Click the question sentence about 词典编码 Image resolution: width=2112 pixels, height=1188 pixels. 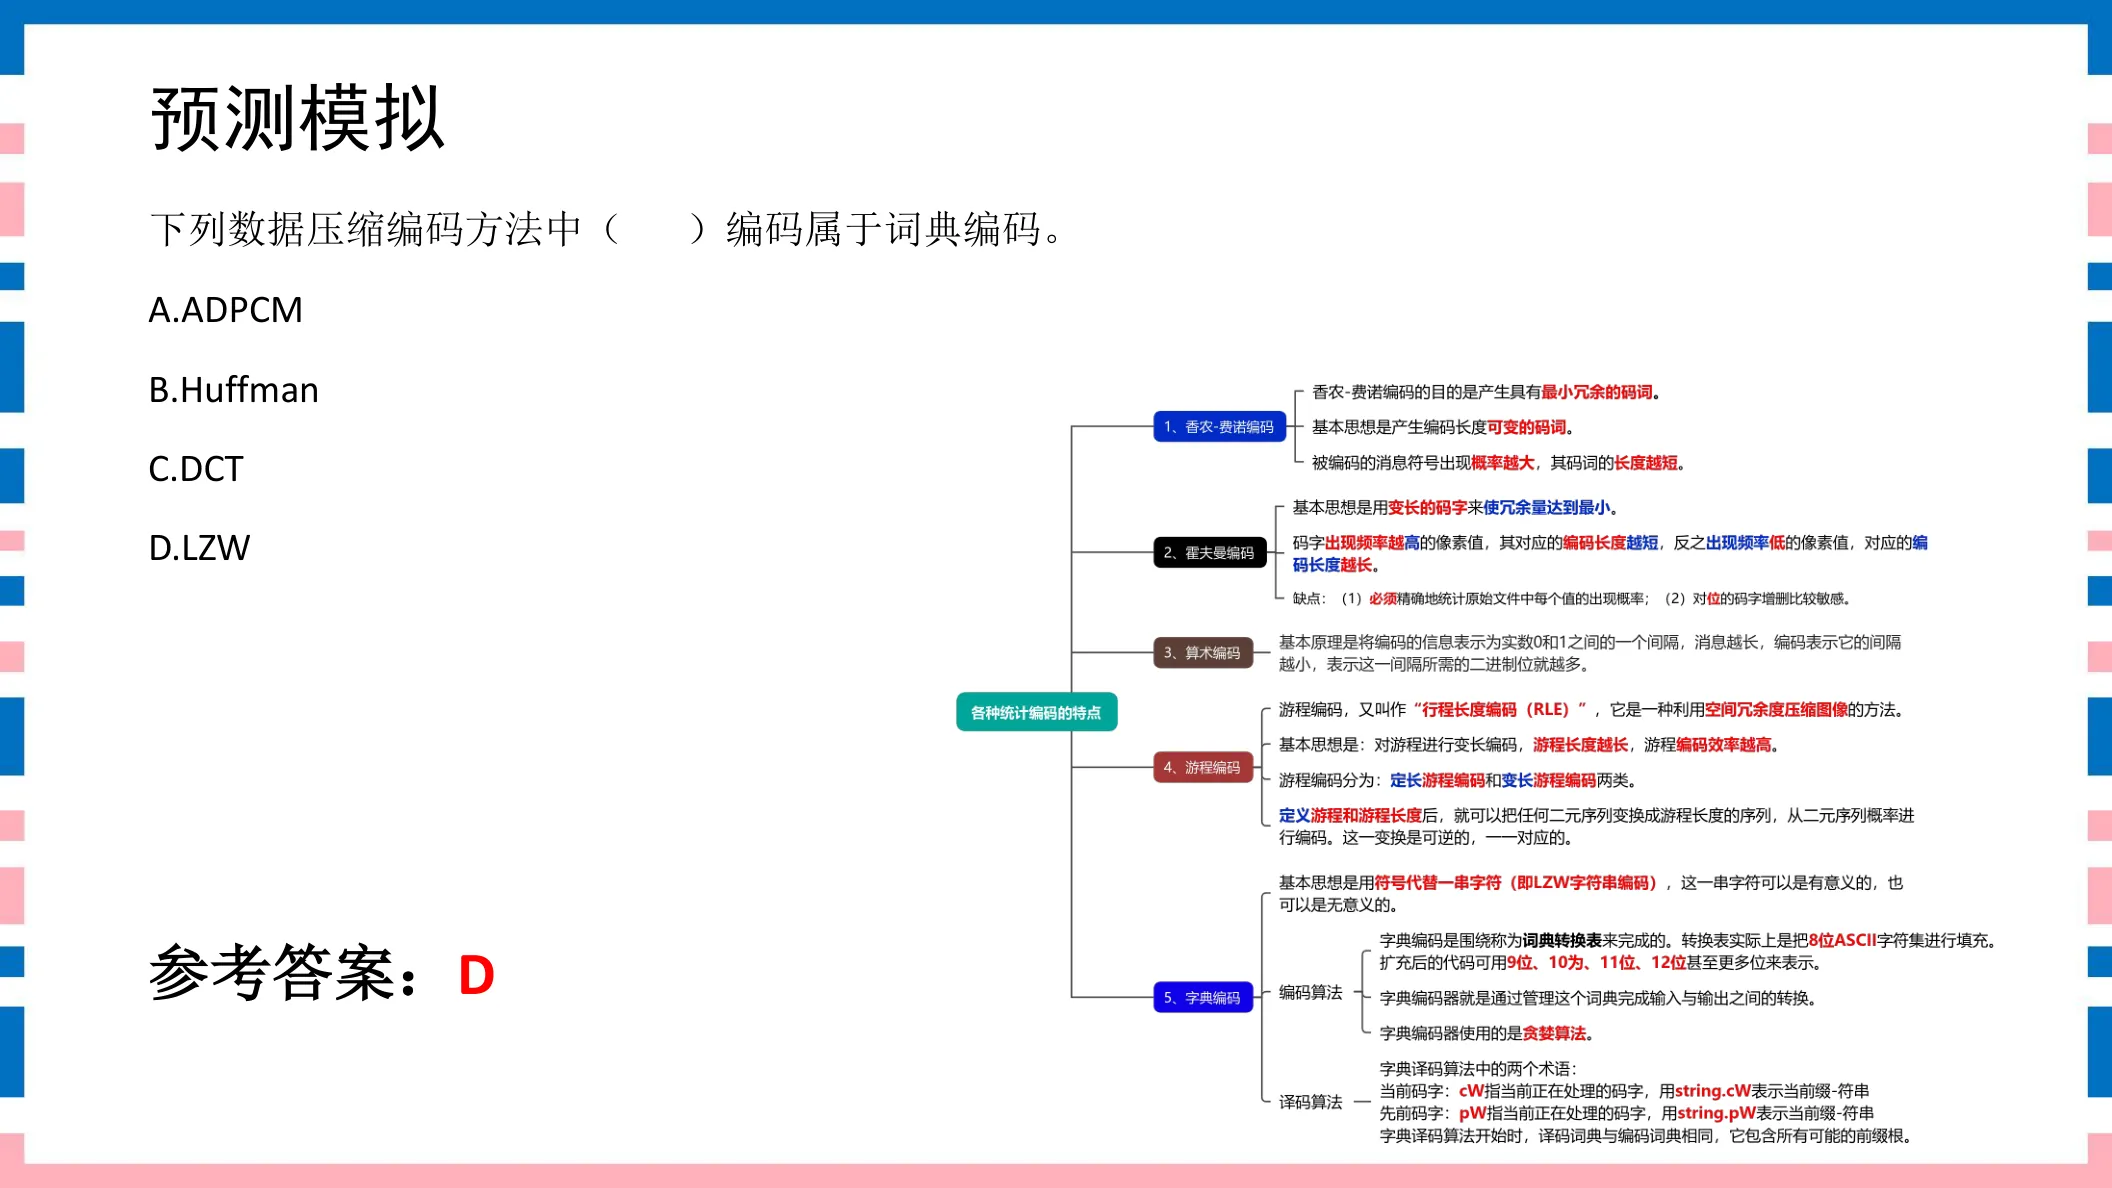[607, 229]
